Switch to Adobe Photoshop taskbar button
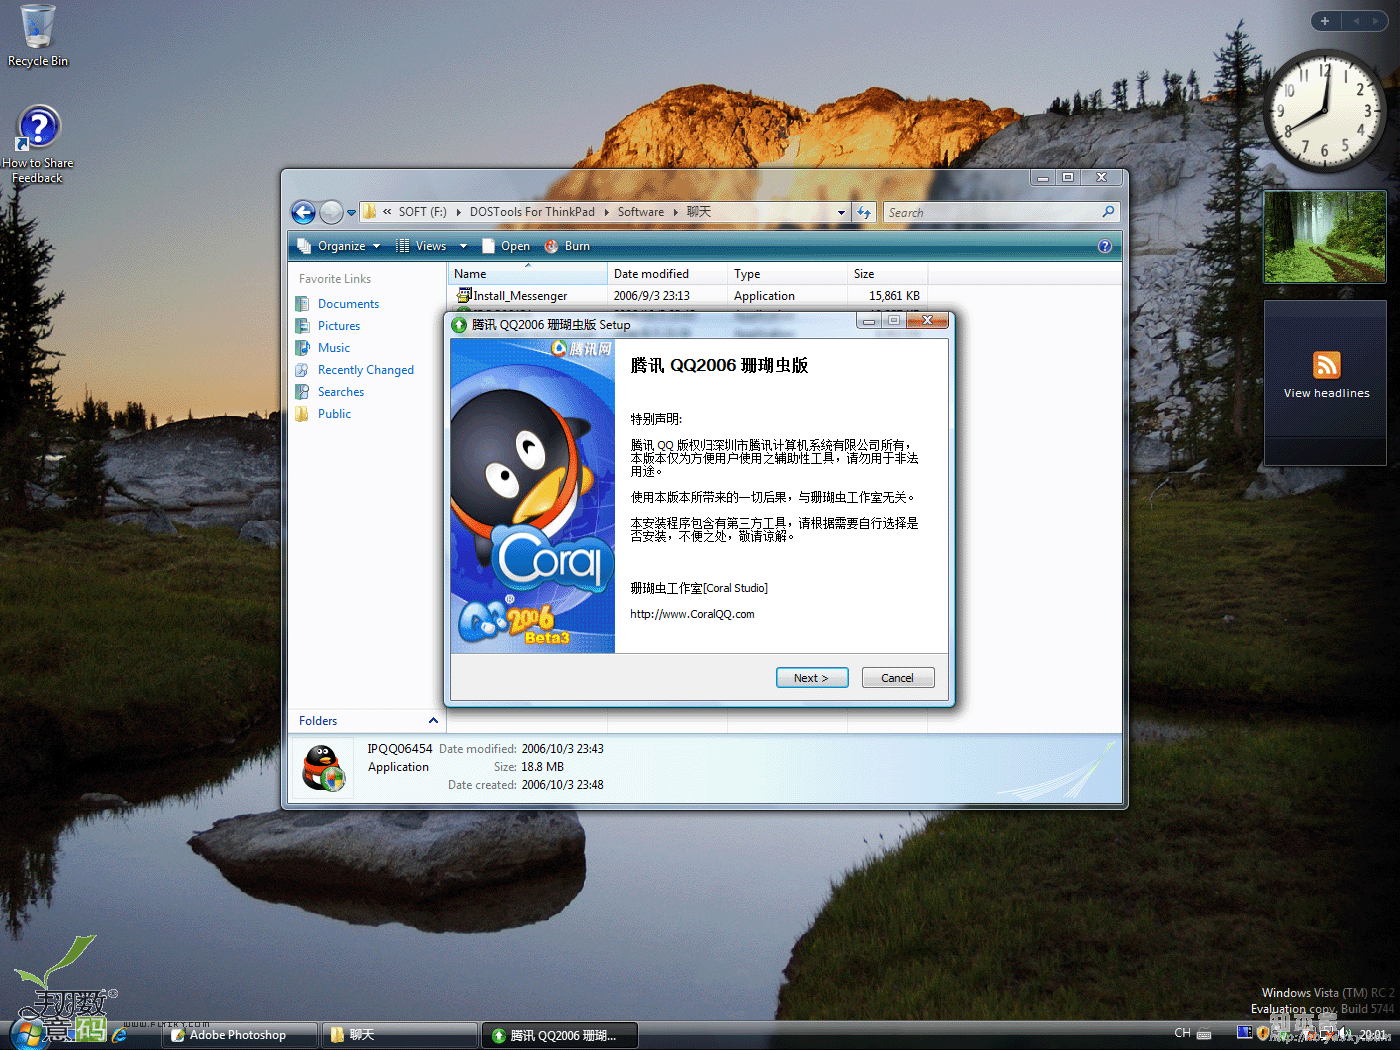Image resolution: width=1400 pixels, height=1050 pixels. click(x=240, y=1036)
